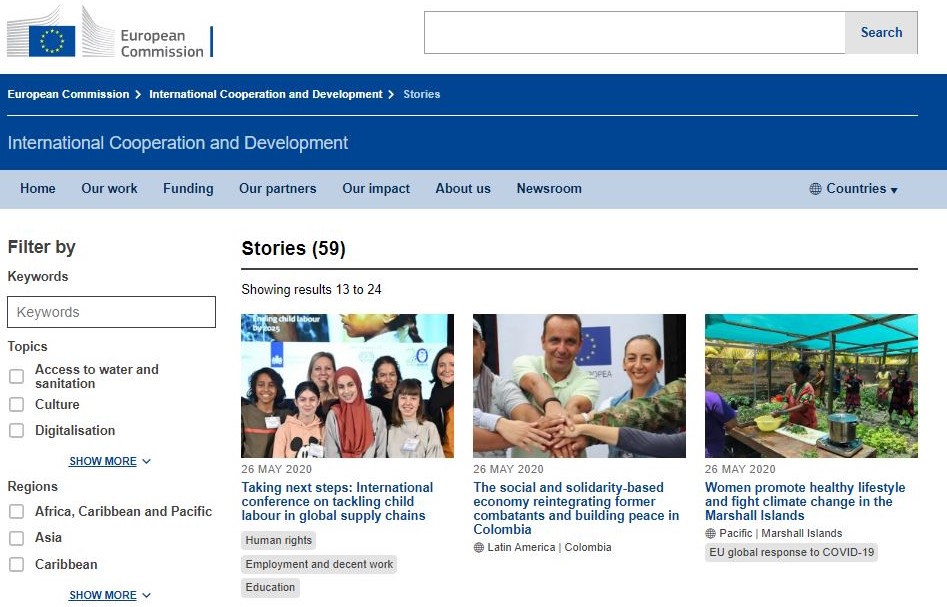This screenshot has height=607, width=947.
Task: Open the child labour conference story title
Action: (337, 501)
